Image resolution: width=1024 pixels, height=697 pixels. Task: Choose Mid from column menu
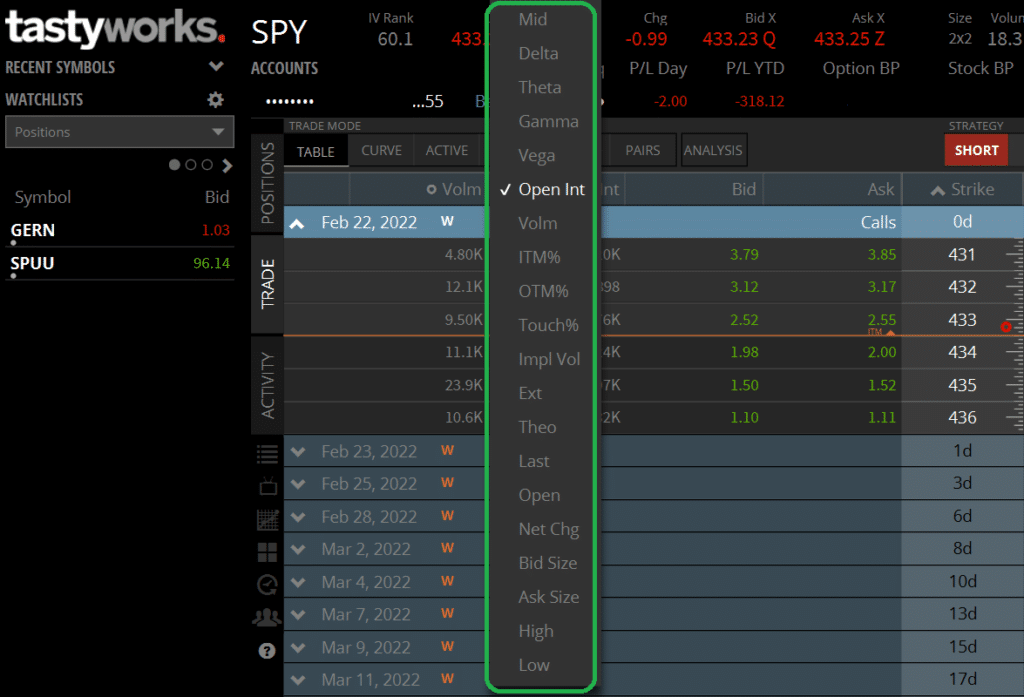(533, 20)
